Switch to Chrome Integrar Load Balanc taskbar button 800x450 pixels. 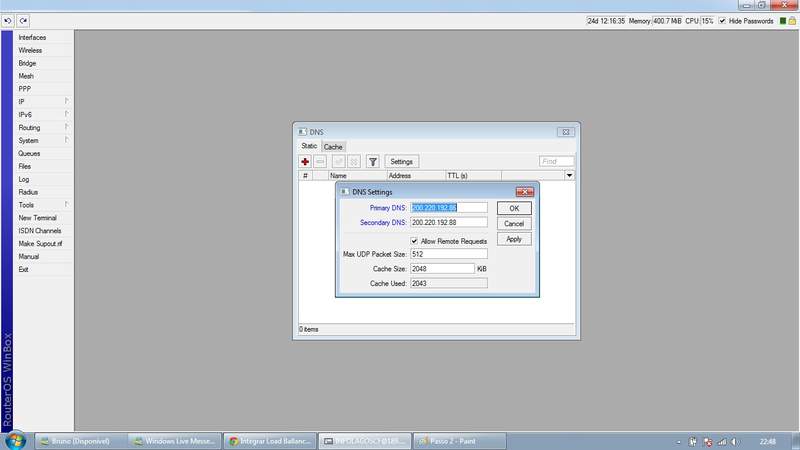(269, 441)
